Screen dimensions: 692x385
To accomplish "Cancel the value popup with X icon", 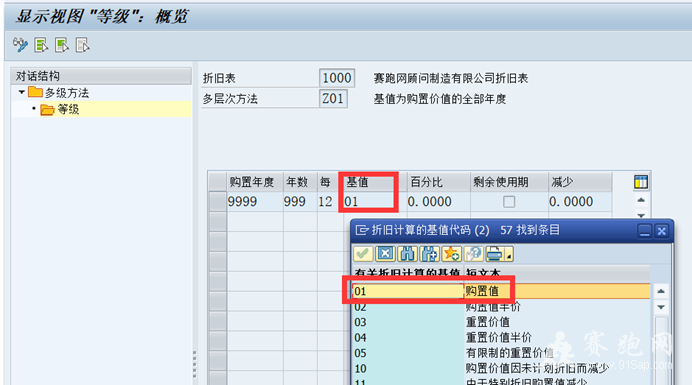I will click(x=385, y=254).
